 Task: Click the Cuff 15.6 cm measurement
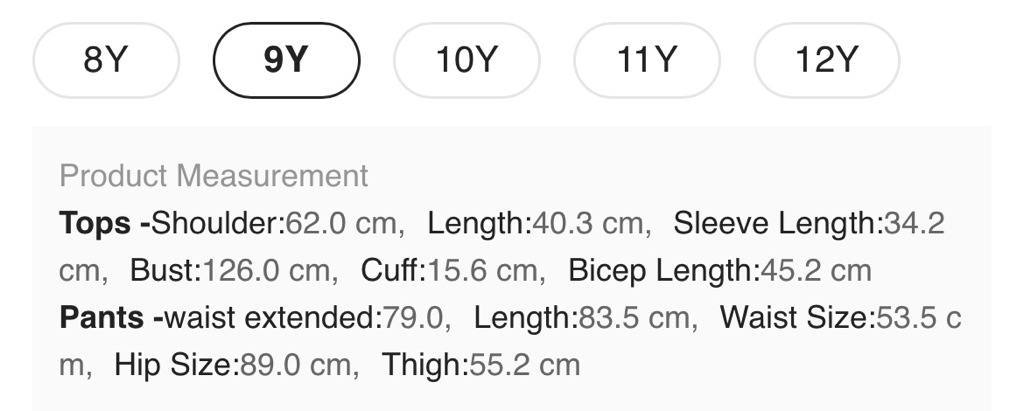tap(452, 270)
